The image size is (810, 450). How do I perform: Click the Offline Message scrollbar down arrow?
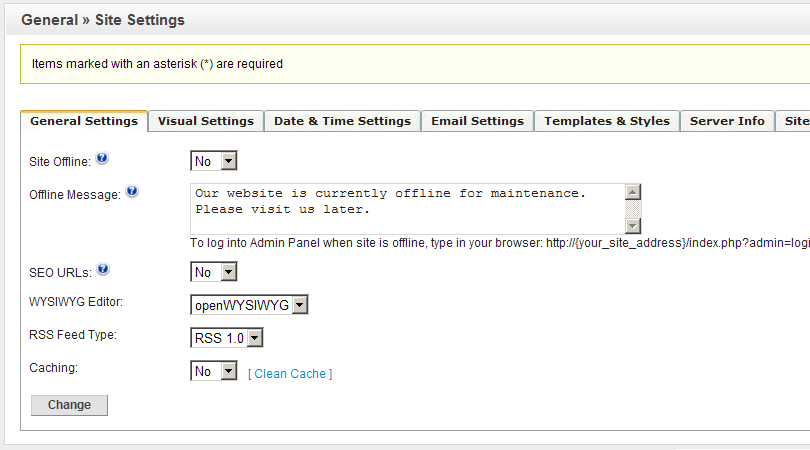click(632, 226)
